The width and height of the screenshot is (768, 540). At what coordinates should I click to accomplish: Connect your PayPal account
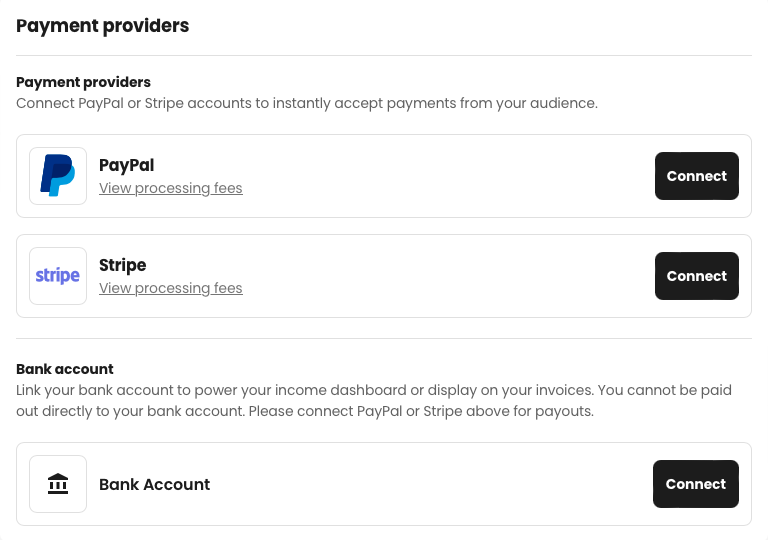point(696,176)
